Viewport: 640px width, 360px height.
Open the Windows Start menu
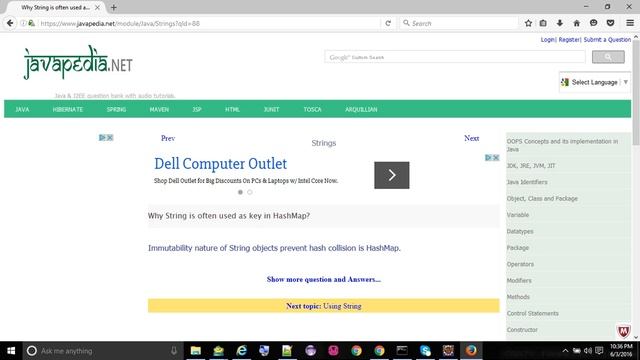[11, 351]
